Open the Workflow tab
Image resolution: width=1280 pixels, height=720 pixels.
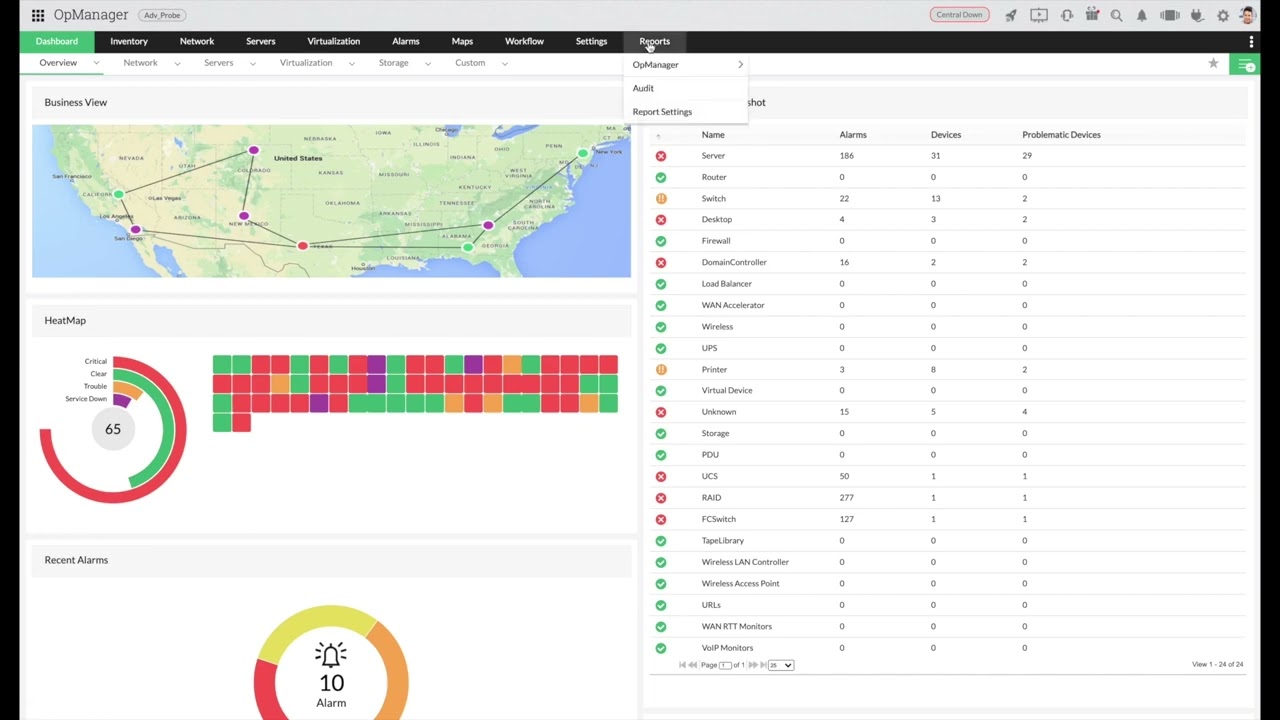[524, 42]
